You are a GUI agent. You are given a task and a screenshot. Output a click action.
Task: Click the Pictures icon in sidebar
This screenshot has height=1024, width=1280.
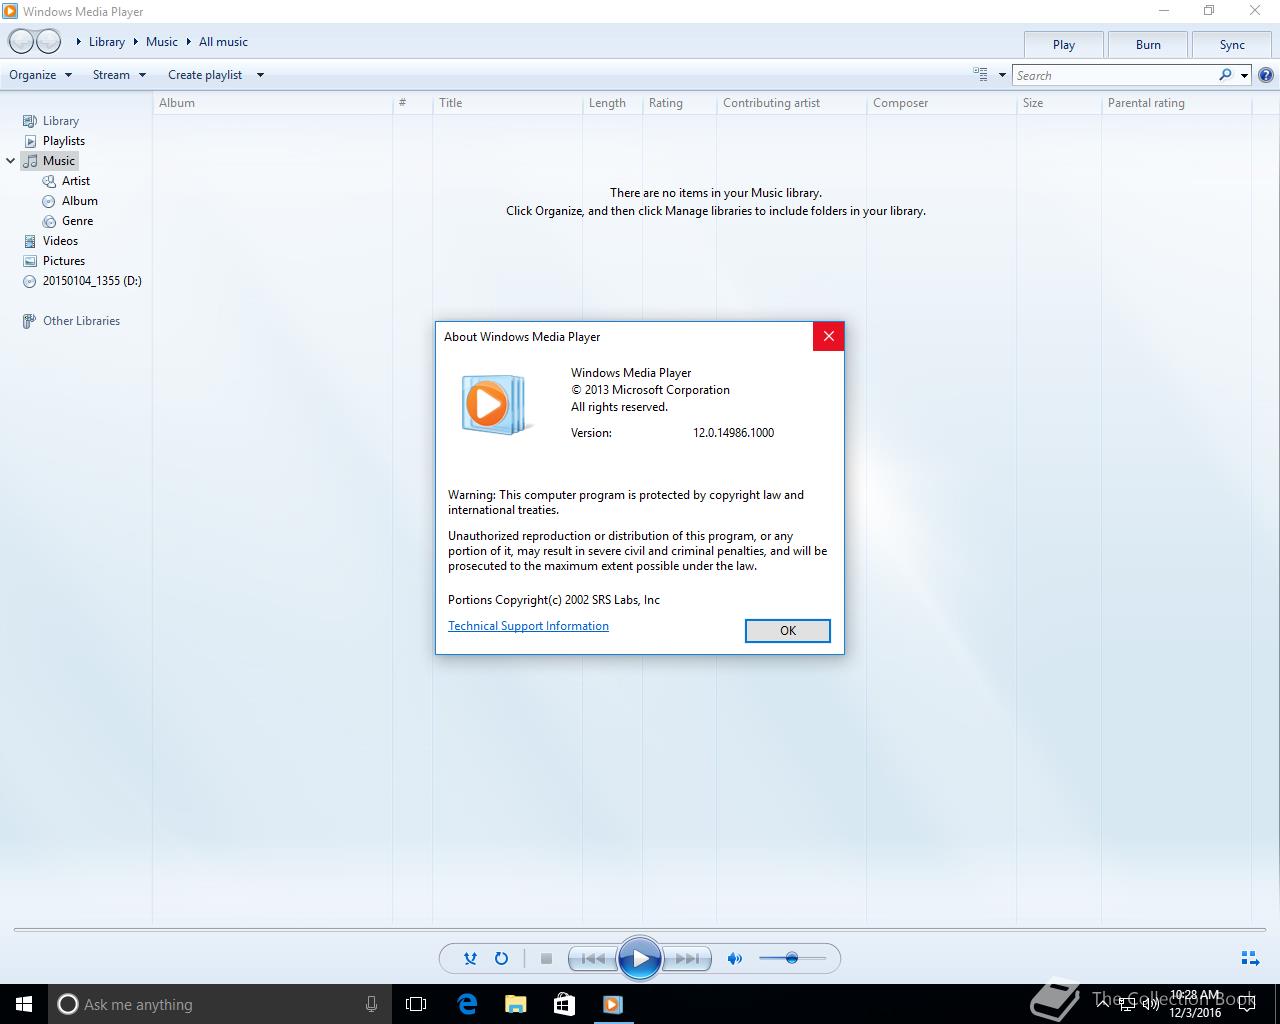(30, 261)
